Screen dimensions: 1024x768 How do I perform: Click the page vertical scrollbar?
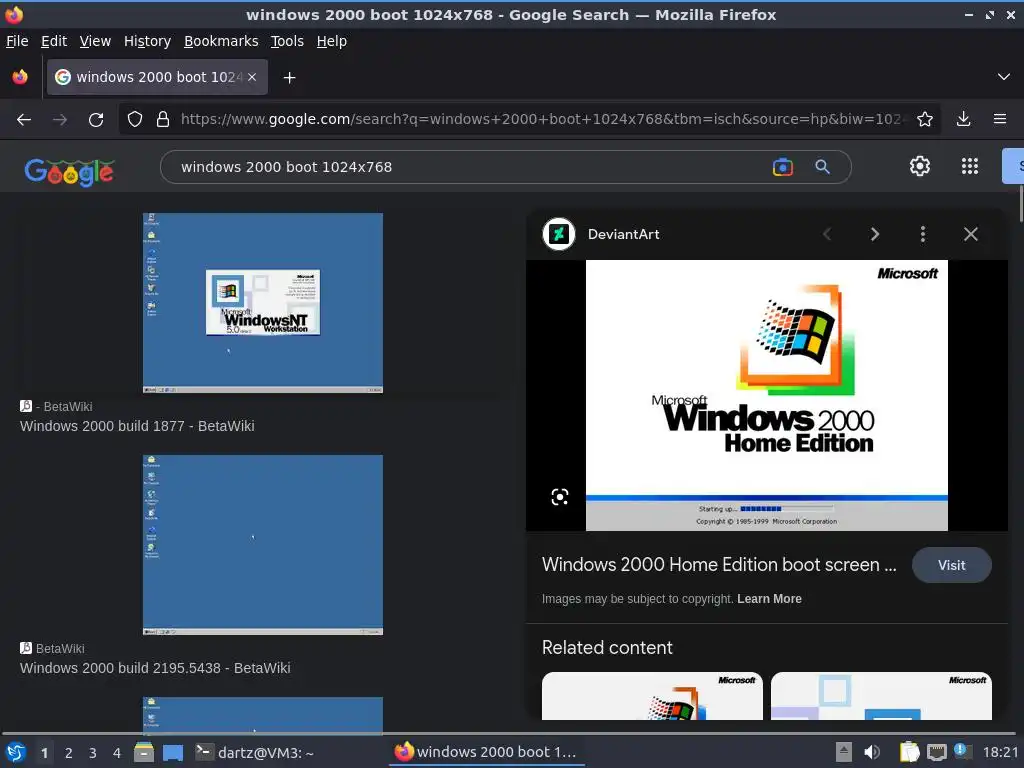click(1020, 206)
